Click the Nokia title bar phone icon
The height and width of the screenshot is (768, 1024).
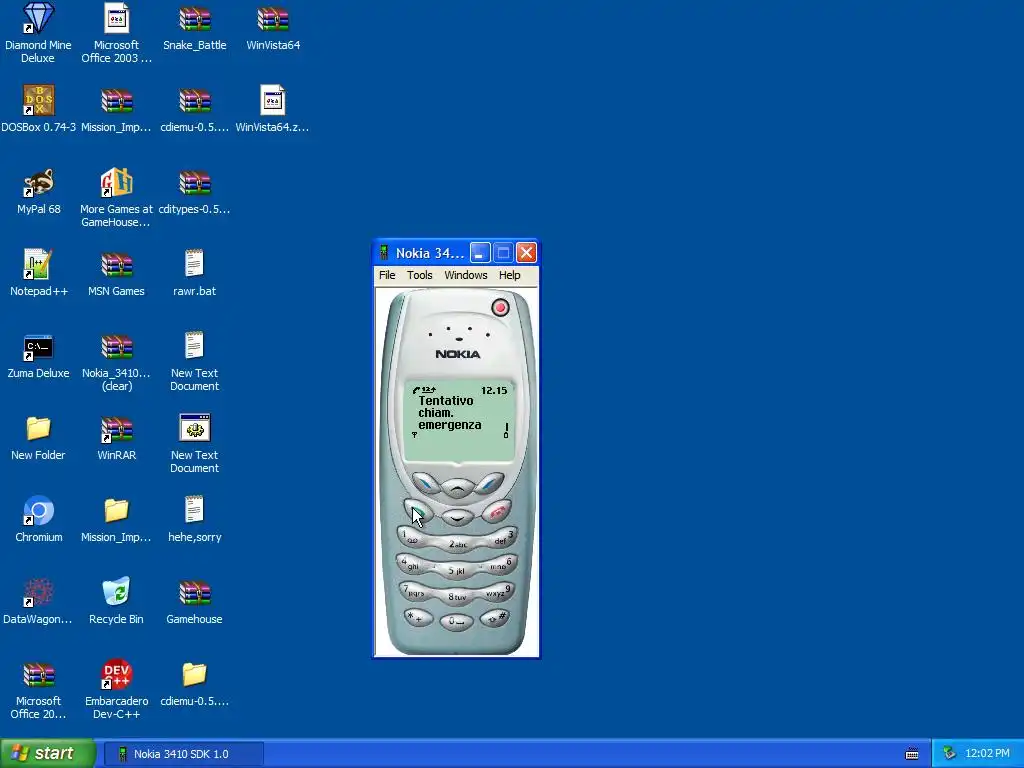point(384,253)
